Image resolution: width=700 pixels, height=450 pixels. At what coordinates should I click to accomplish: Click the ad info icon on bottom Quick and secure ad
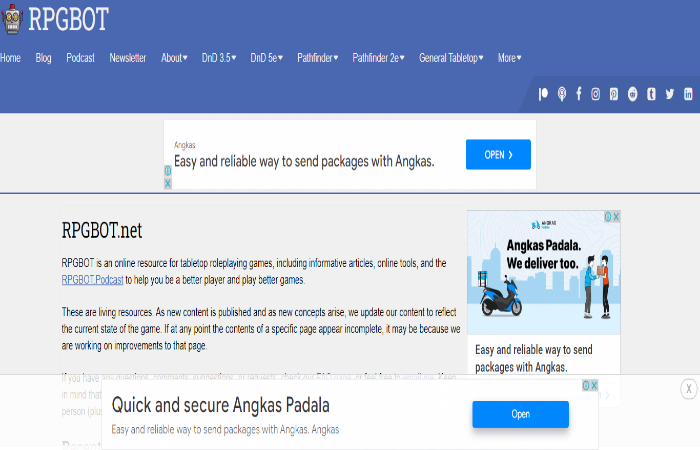[586, 386]
